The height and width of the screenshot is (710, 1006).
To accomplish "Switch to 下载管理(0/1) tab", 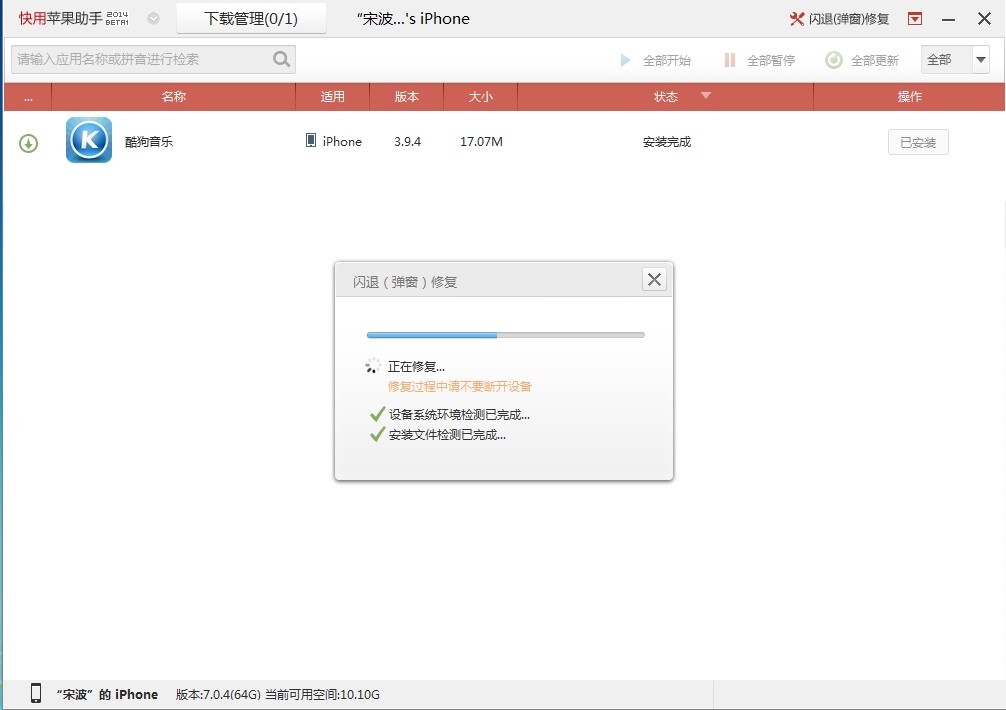I will 251,19.
